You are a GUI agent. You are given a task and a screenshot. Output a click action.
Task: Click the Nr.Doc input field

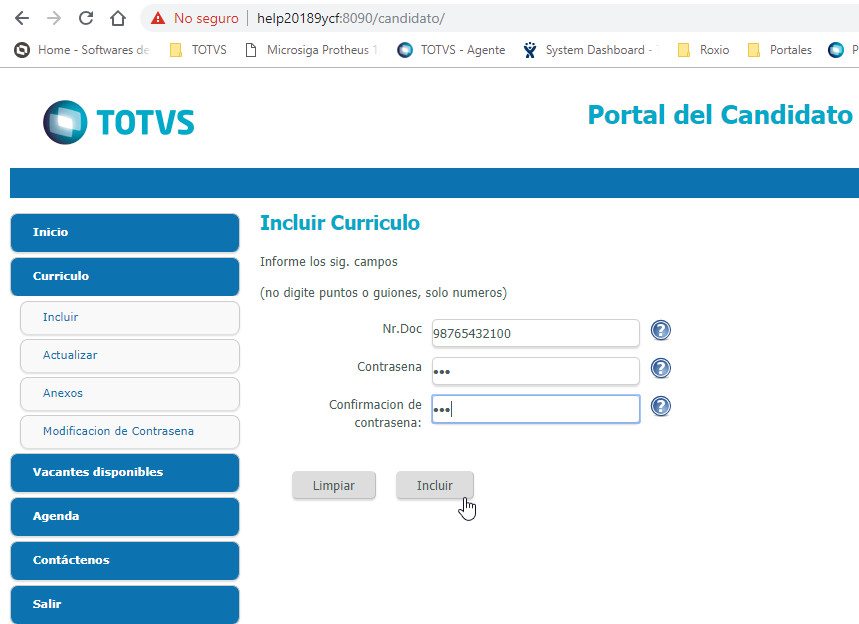pos(536,333)
